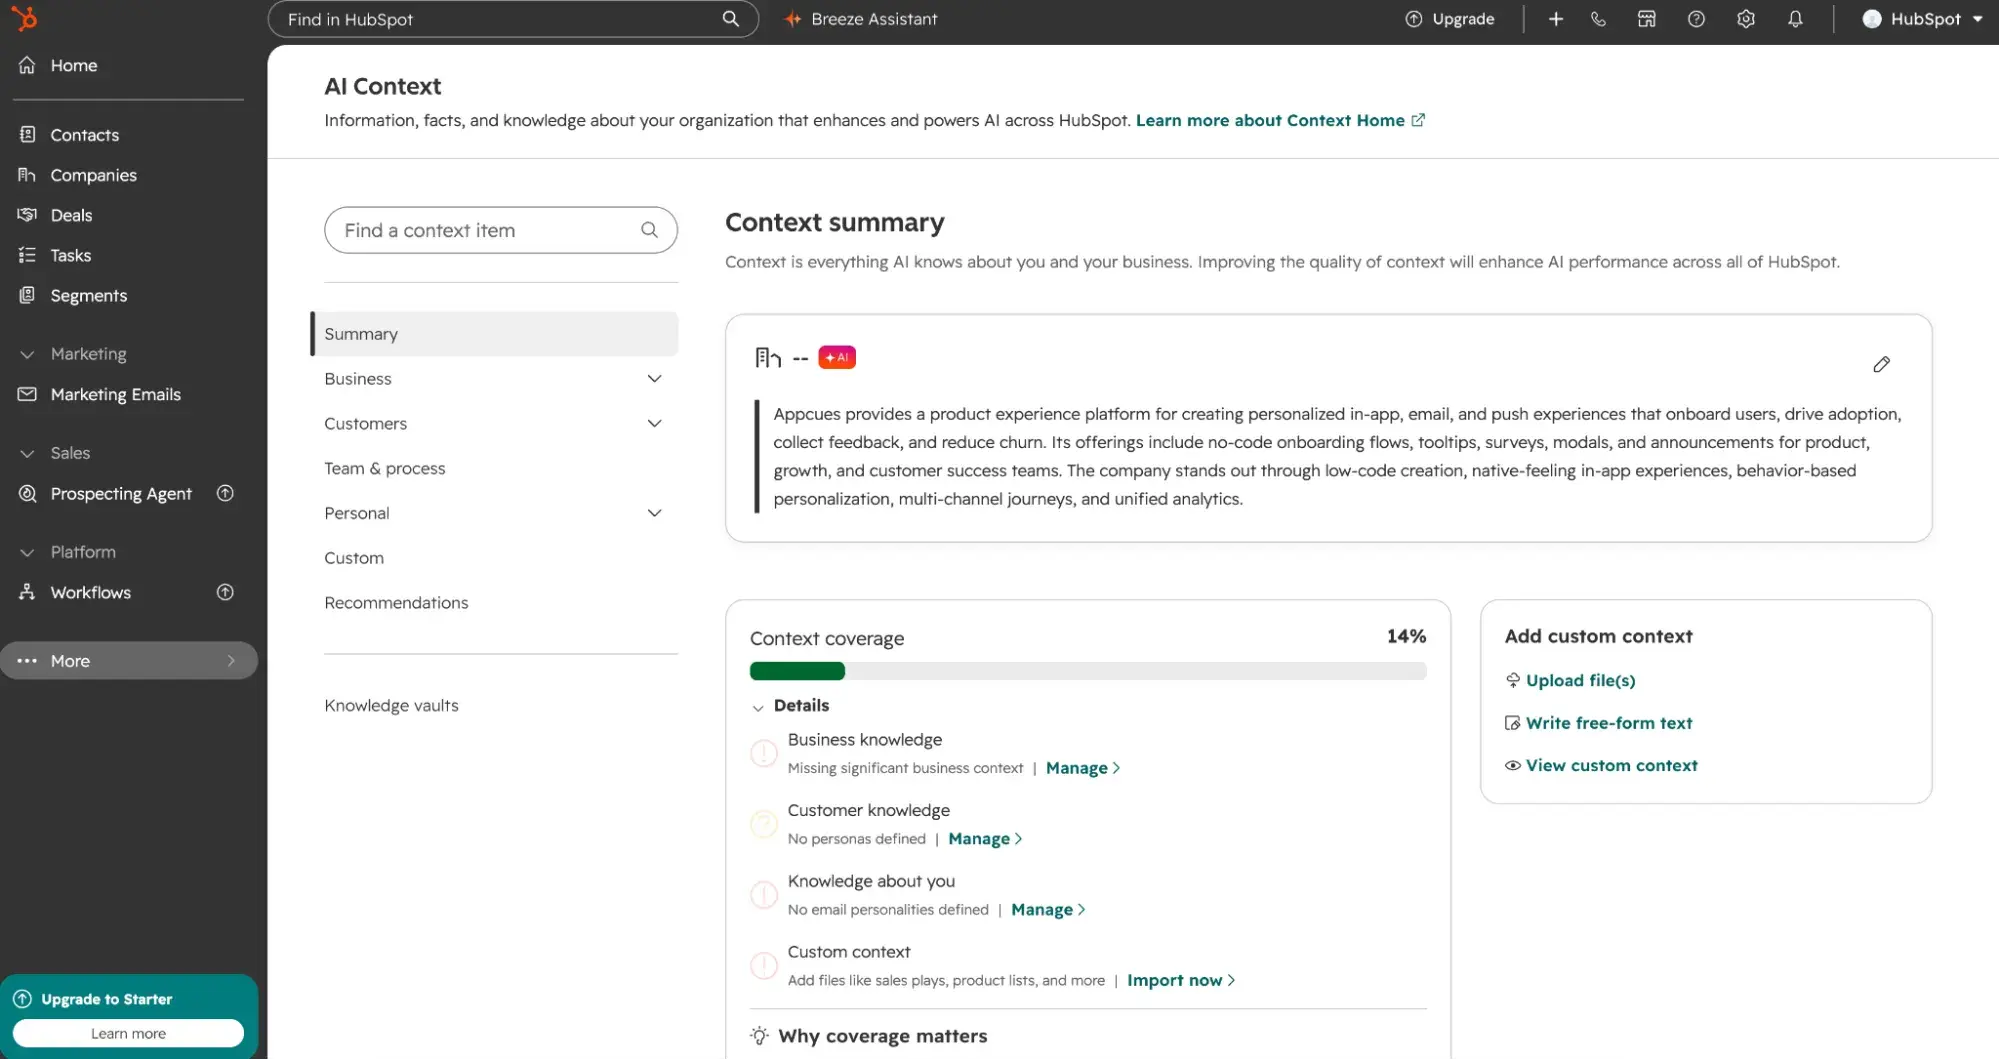Open the notifications bell
Viewport: 1999px width, 1060px height.
coord(1795,19)
